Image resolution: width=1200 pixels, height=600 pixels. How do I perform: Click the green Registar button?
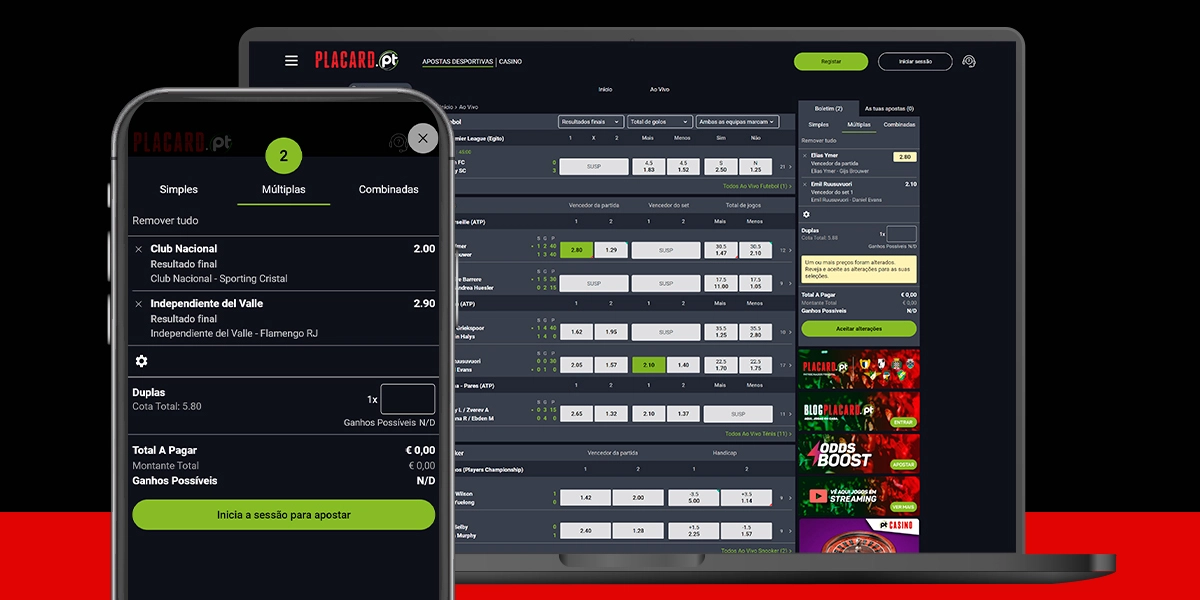point(831,61)
